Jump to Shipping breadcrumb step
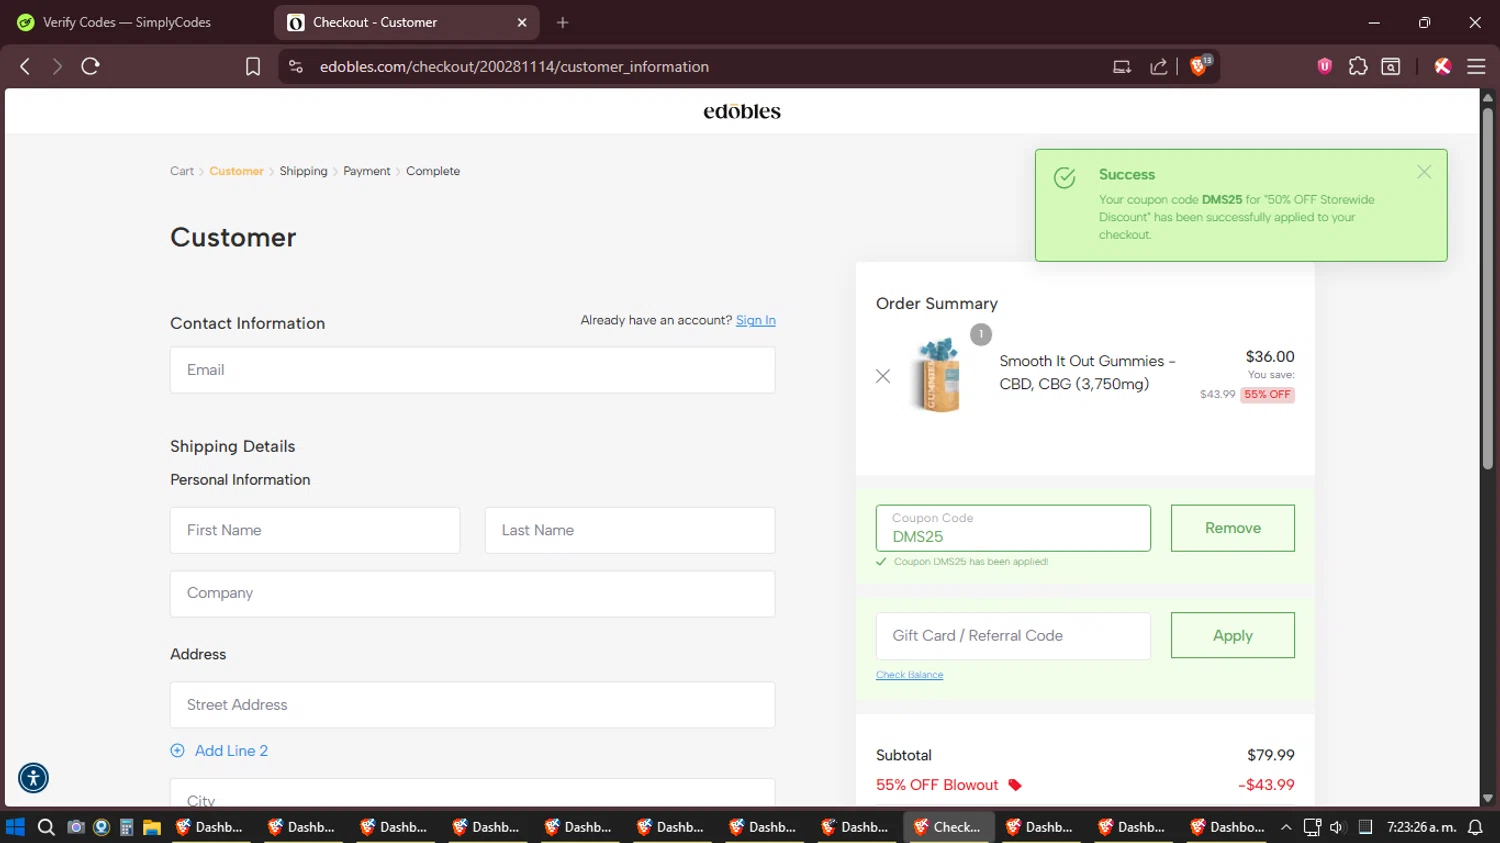Screen dimensions: 1500x843 (x=304, y=171)
